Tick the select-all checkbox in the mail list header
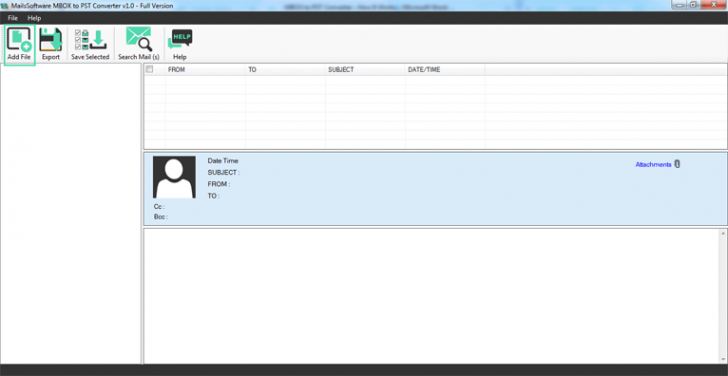Screen dimensions: 728x376 coord(150,69)
